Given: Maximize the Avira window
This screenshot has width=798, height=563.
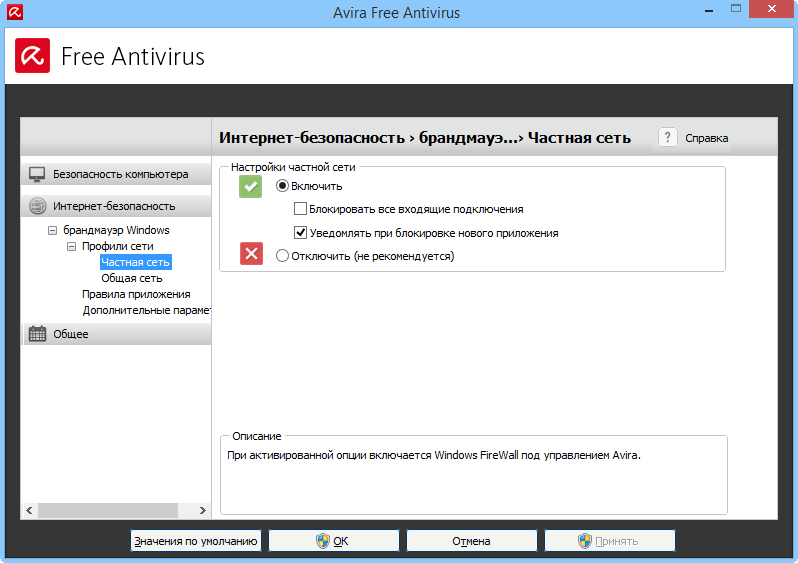Looking at the screenshot, I should point(736,9).
